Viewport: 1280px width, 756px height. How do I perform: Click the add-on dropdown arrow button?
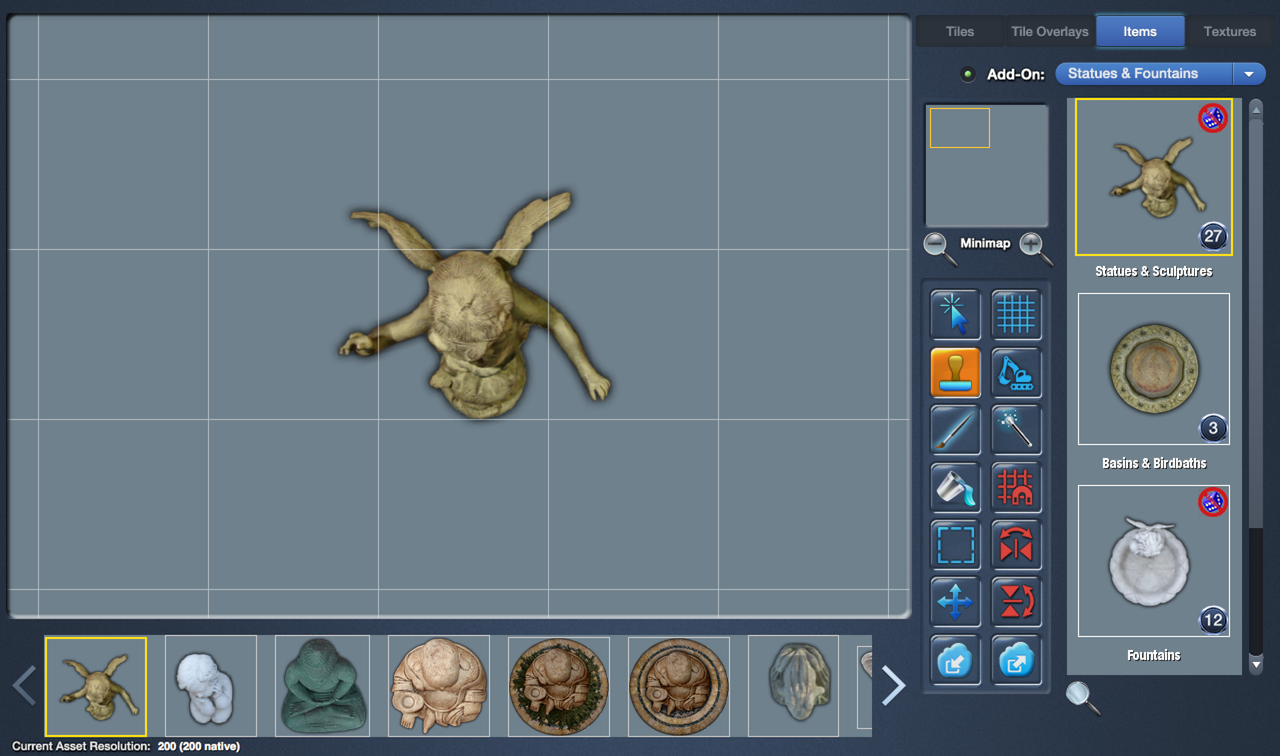1249,73
